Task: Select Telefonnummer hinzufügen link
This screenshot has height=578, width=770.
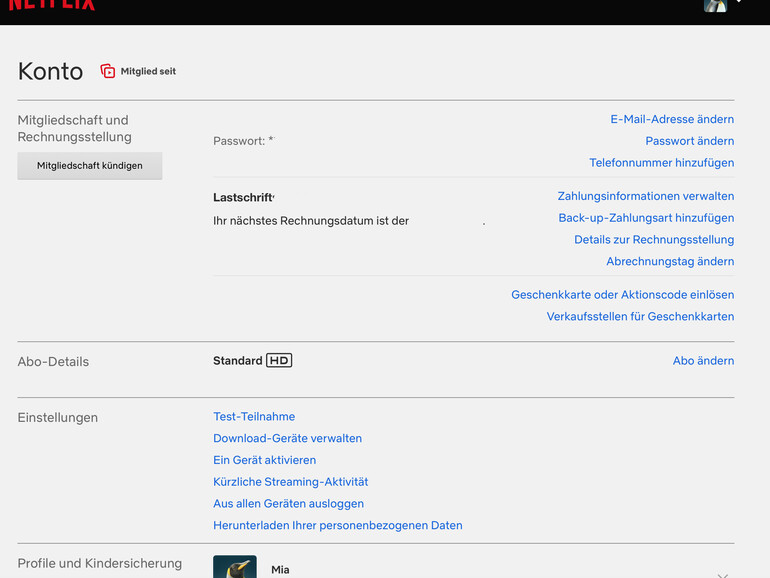Action: [661, 163]
